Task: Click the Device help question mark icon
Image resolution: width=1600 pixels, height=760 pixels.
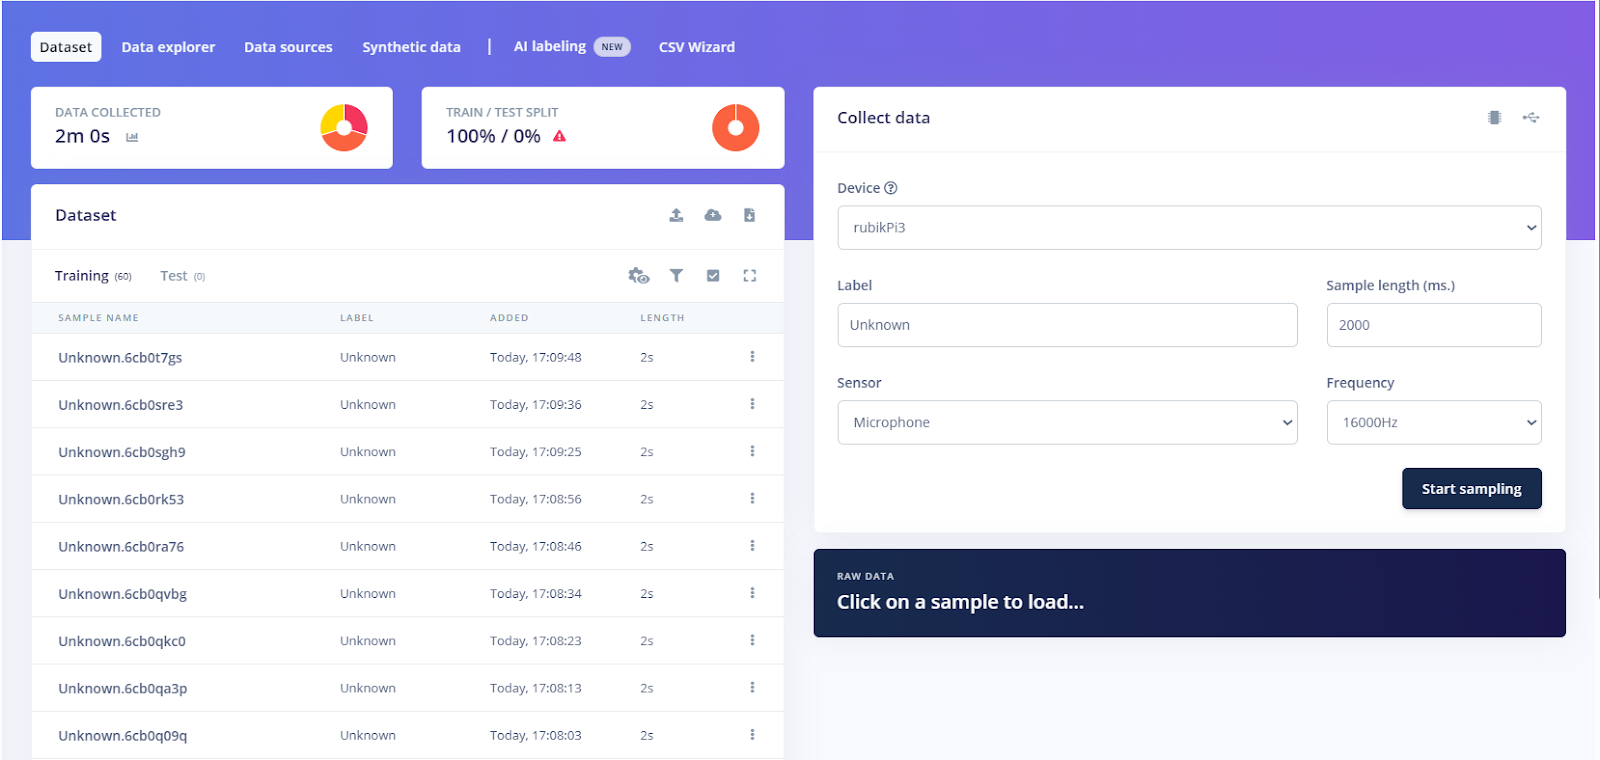Action: (891, 188)
